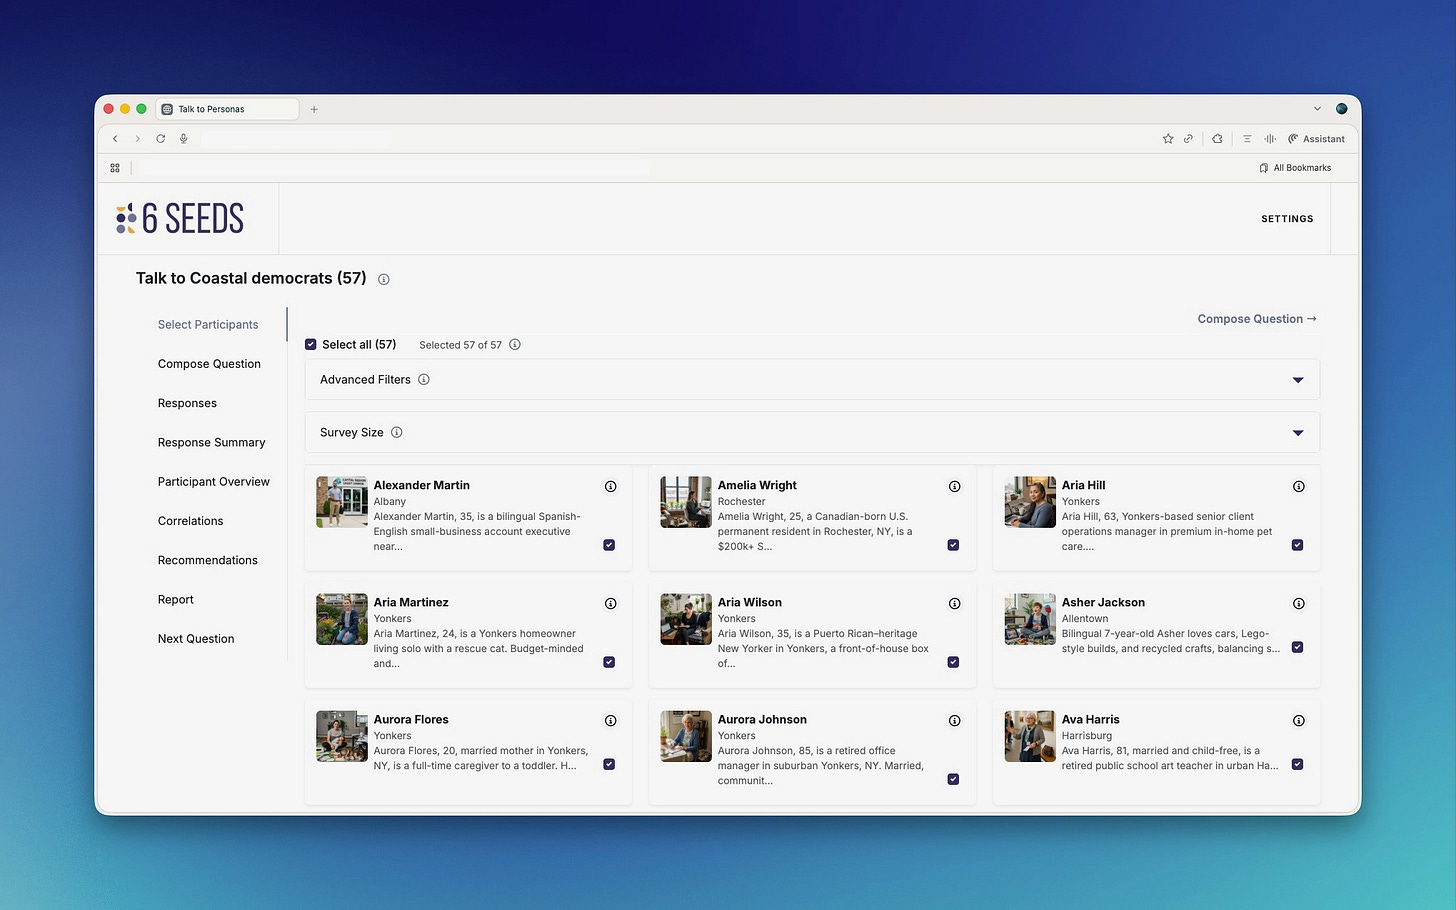
Task: Expand the Survey Size panel arrow
Action: (1298, 433)
